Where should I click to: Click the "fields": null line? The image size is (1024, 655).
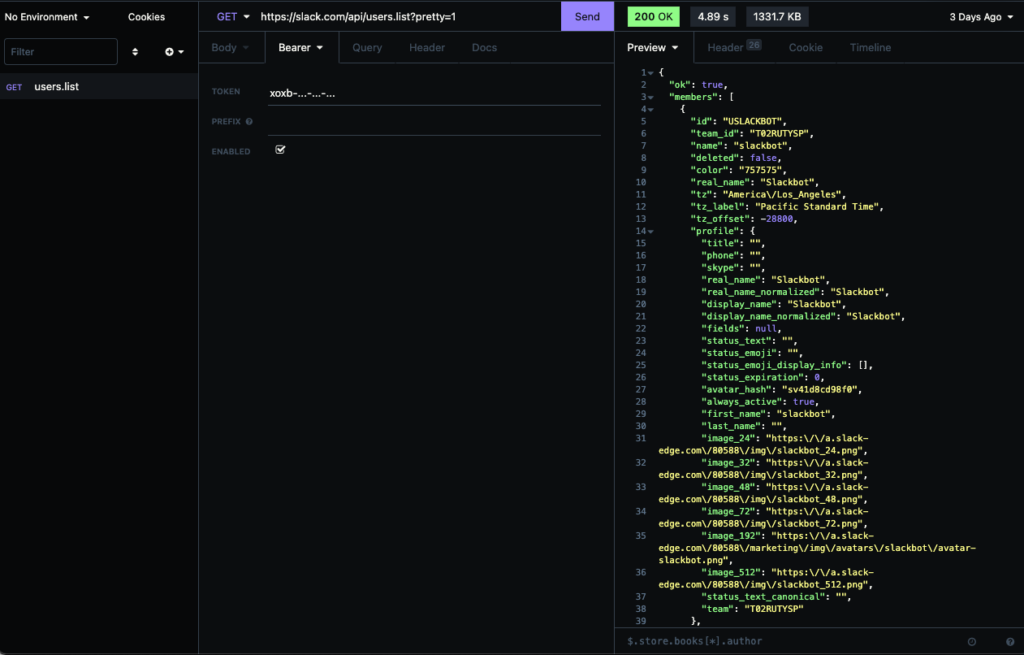pyautogui.click(x=741, y=328)
